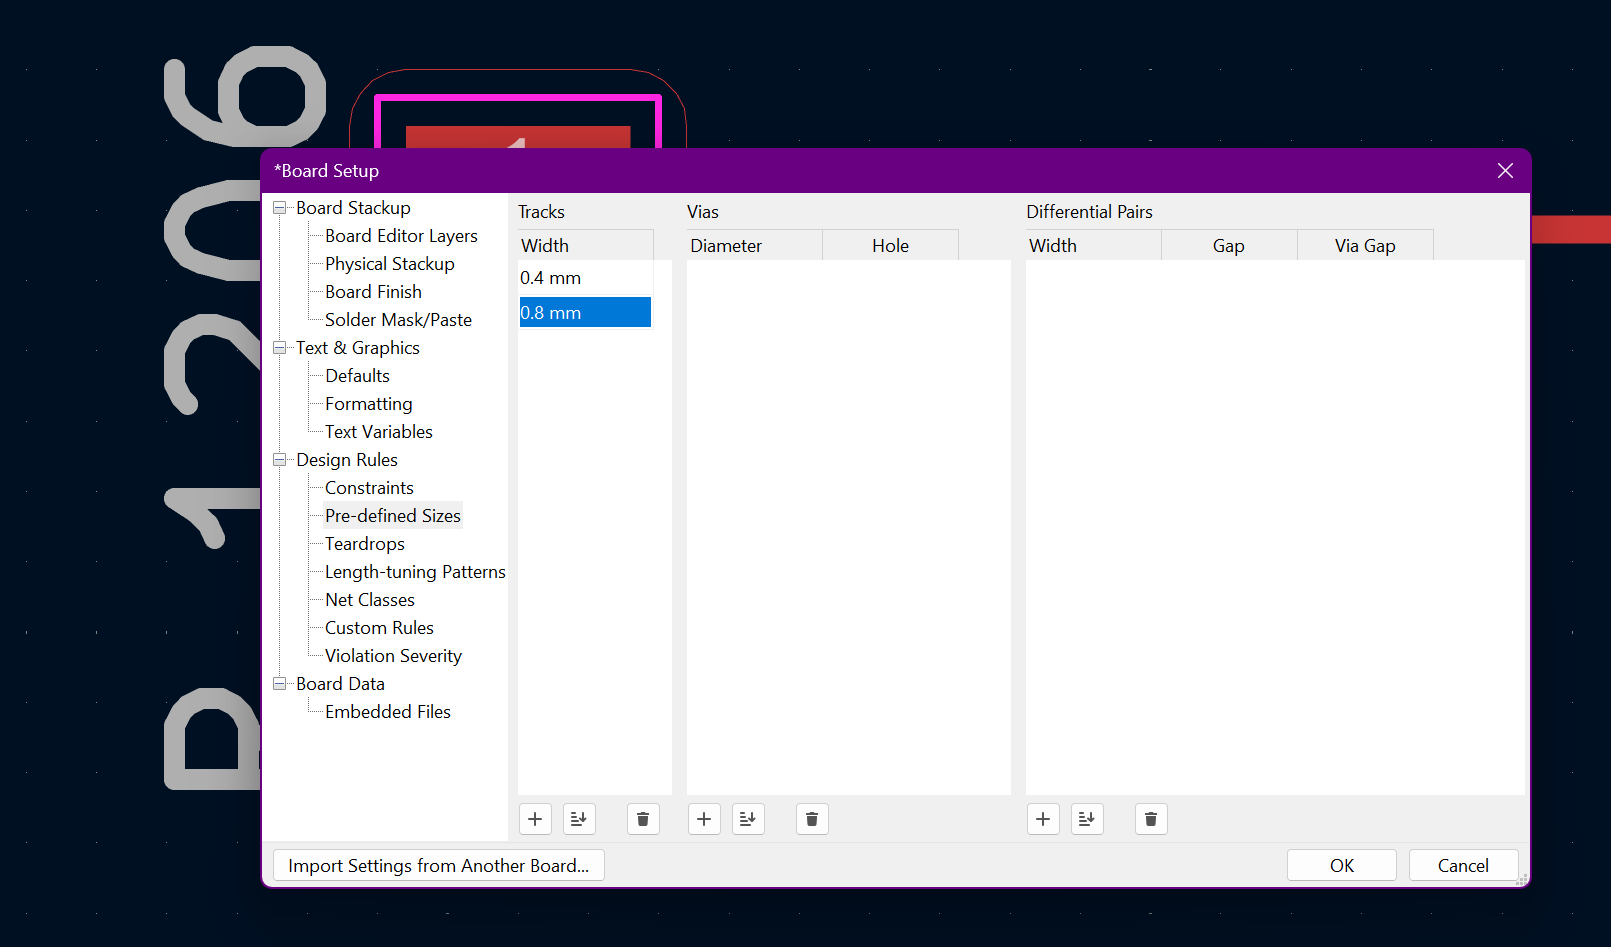Add a differential pair row
This screenshot has height=947, width=1611.
tap(1043, 819)
